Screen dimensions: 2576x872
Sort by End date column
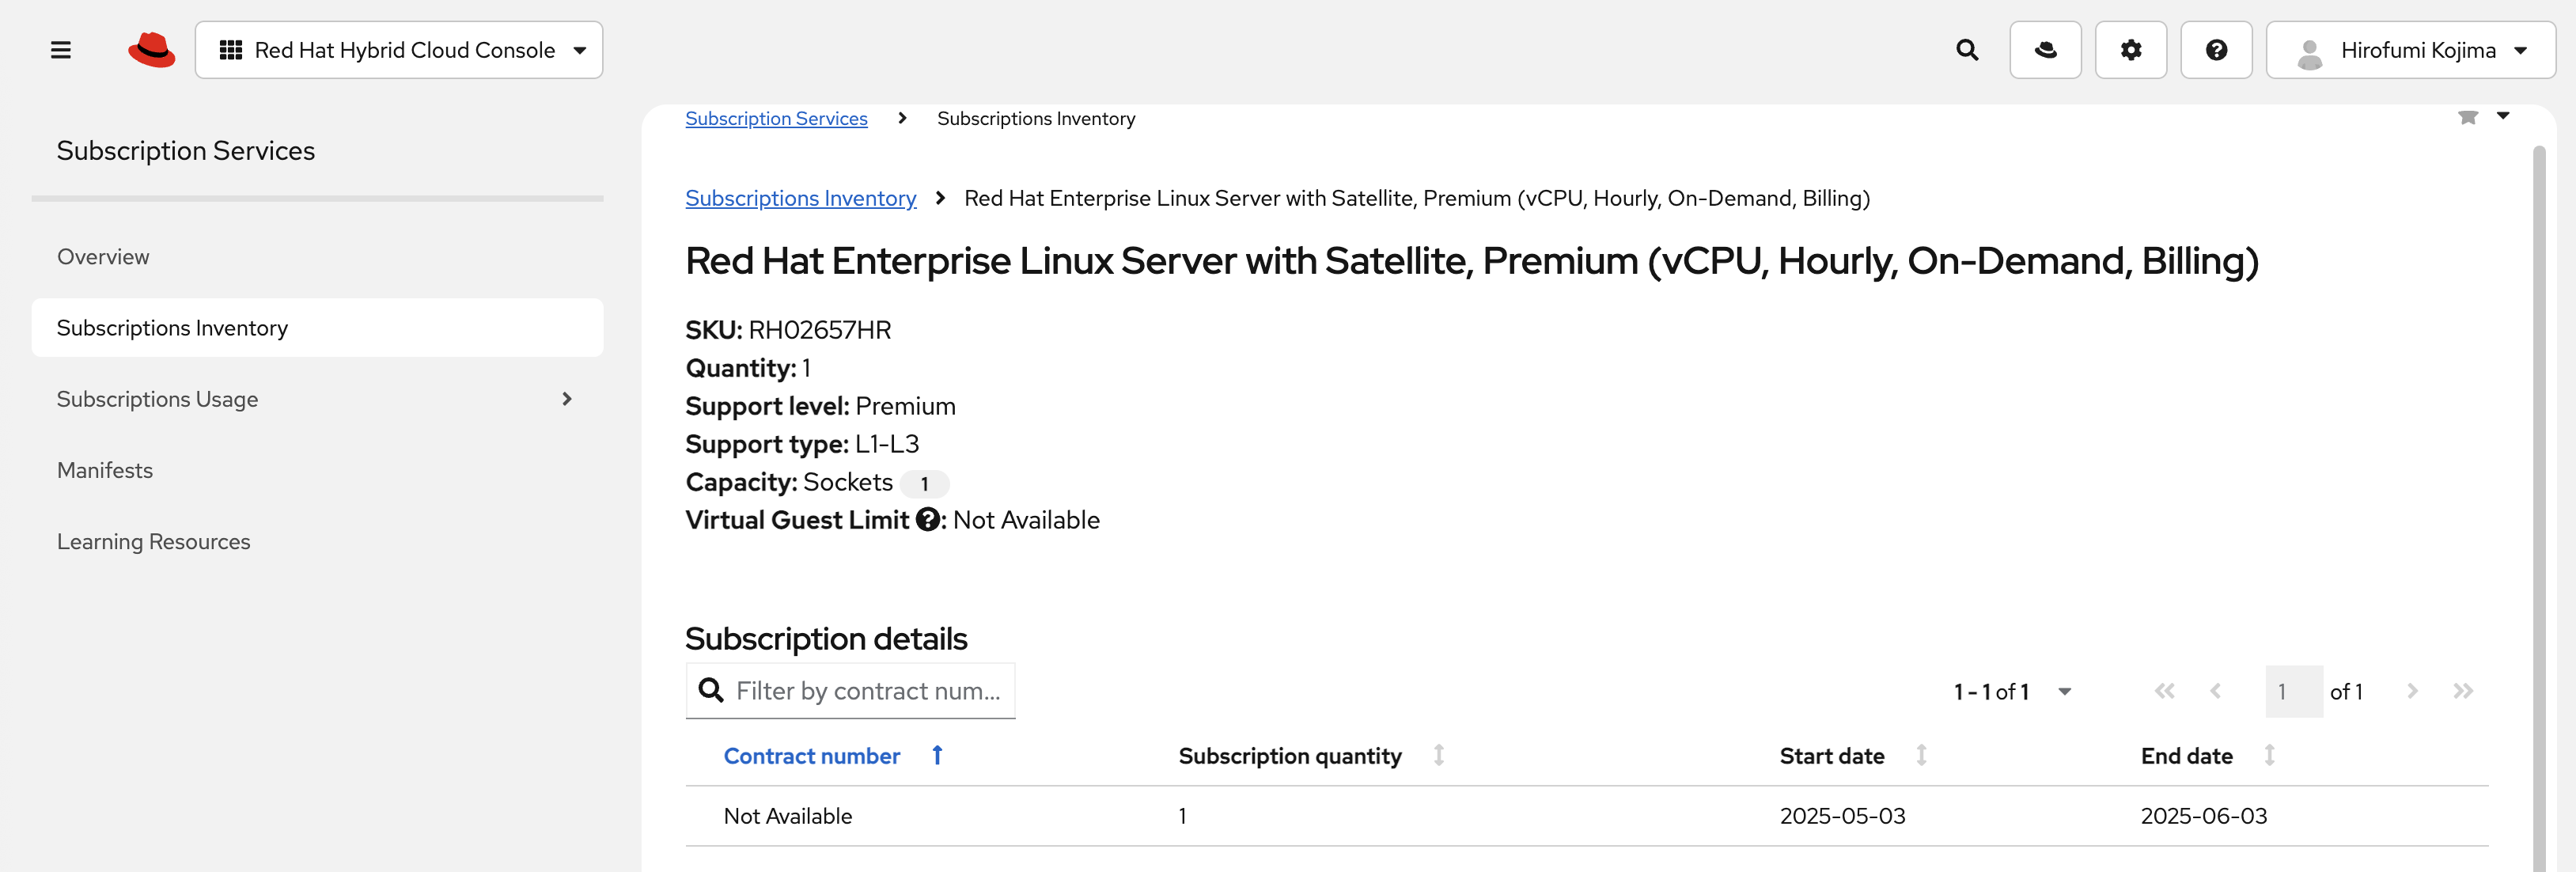coord(2208,756)
